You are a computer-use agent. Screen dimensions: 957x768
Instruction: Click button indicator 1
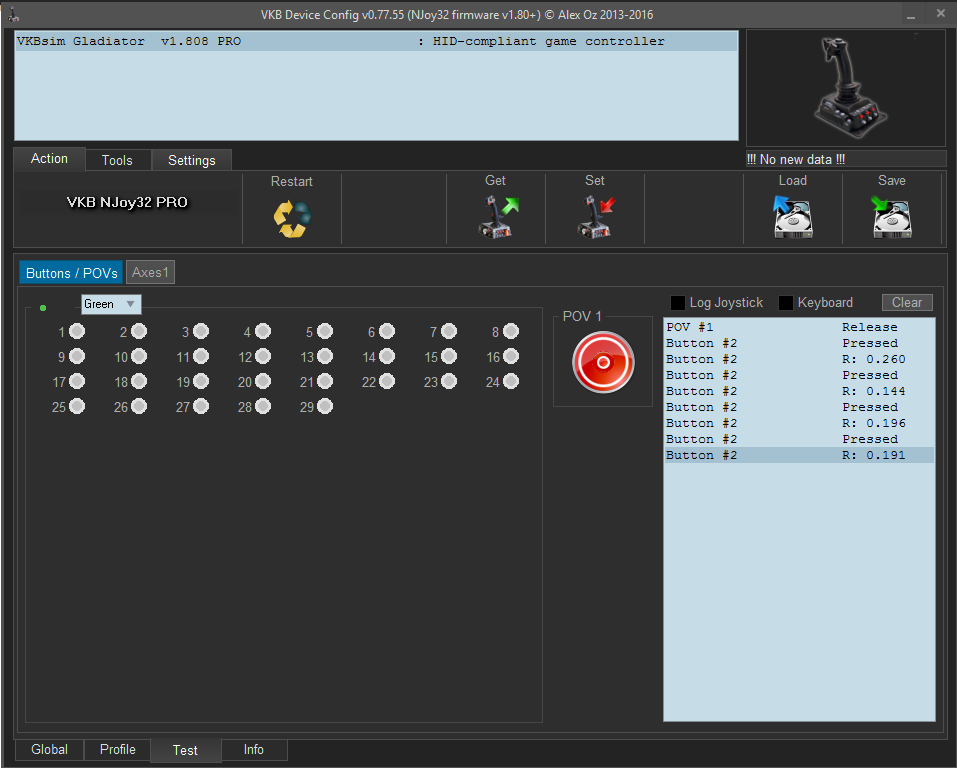[77, 331]
